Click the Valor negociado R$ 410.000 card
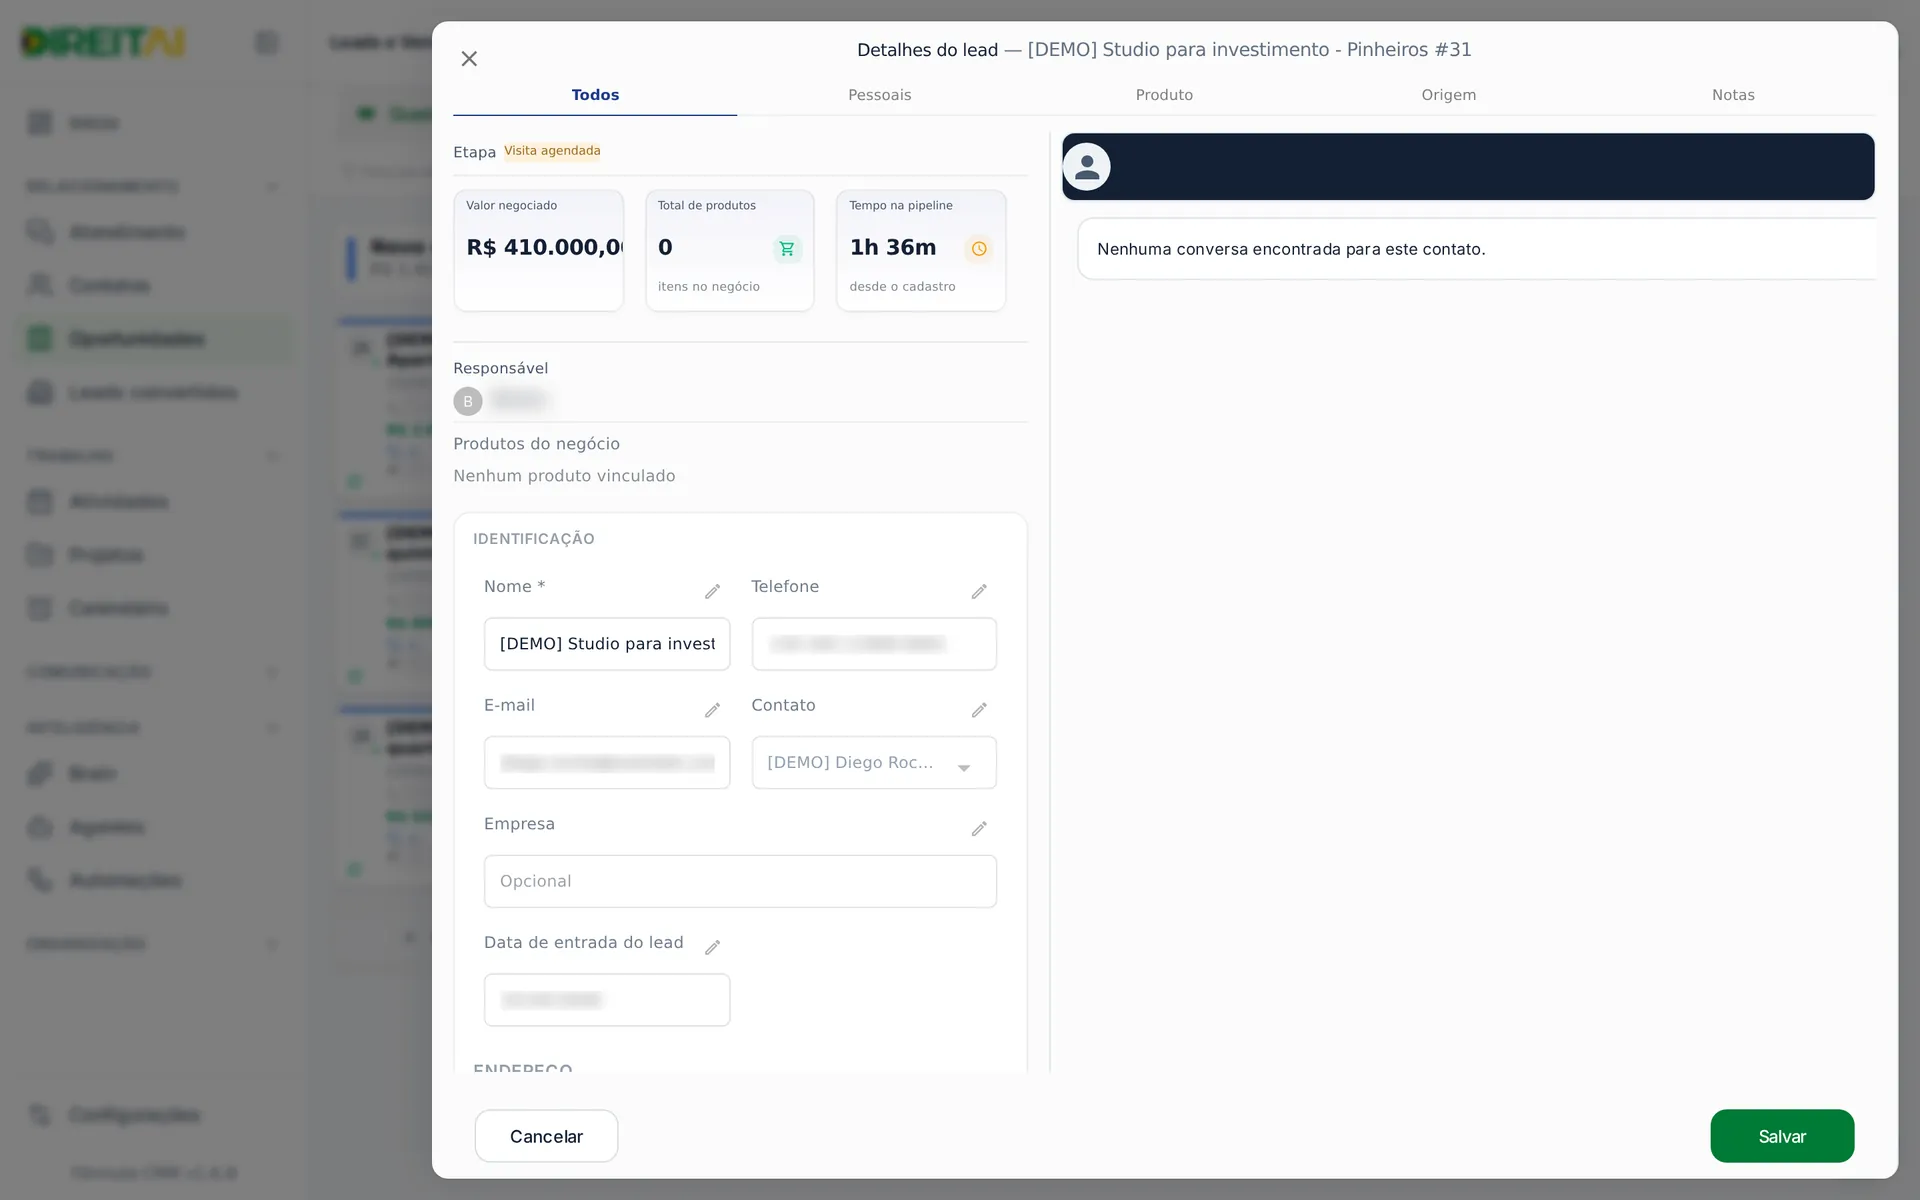The image size is (1920, 1200). (x=538, y=251)
